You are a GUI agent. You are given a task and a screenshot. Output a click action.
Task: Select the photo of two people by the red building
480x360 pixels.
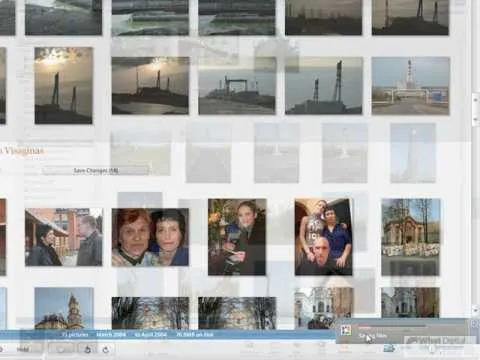click(x=64, y=237)
